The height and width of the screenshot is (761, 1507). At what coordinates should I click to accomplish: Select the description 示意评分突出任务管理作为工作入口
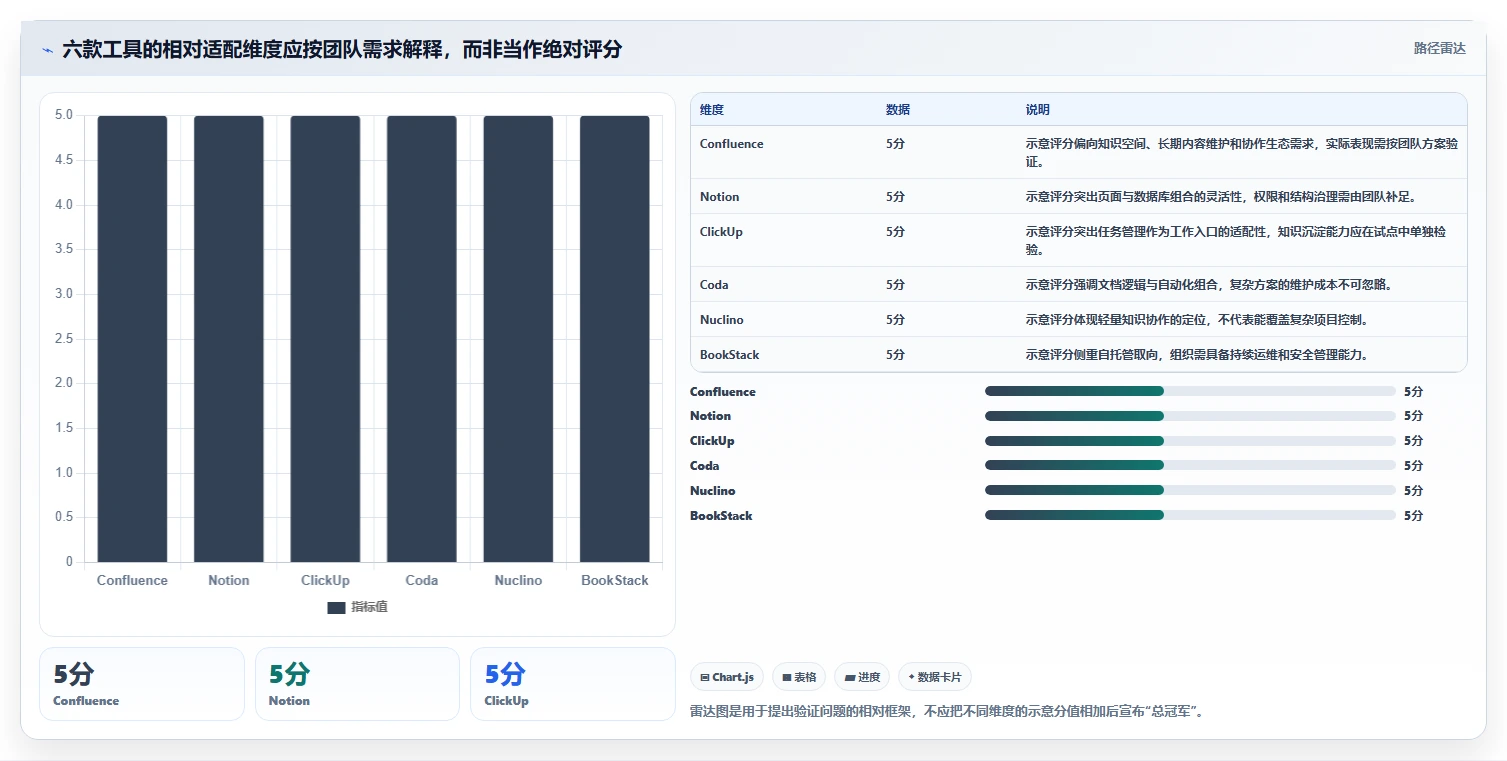point(1235,240)
